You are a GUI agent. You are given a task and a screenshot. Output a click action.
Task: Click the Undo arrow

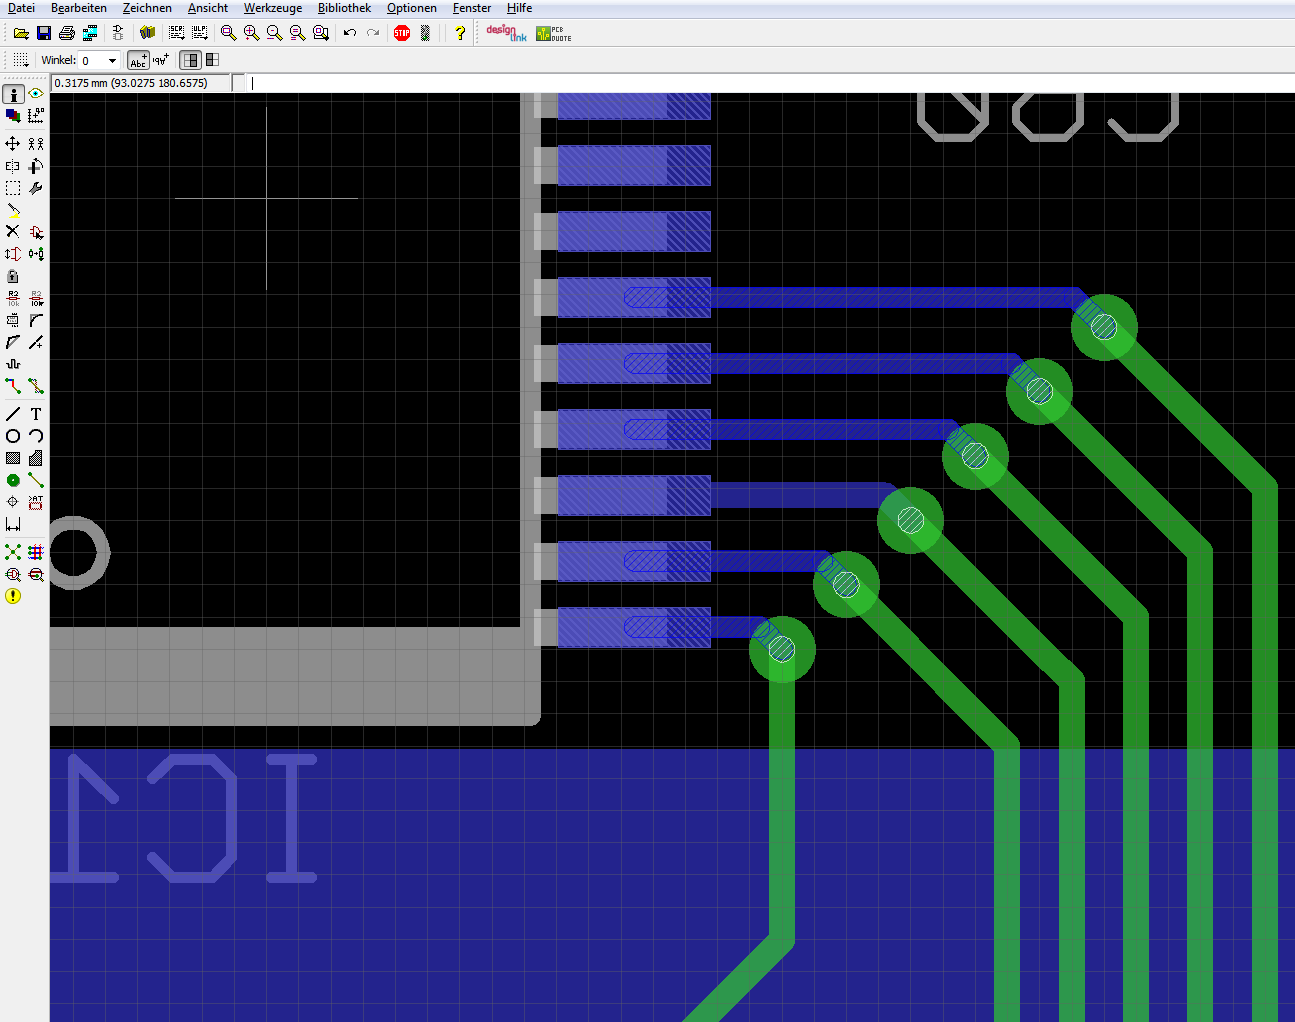pyautogui.click(x=350, y=33)
